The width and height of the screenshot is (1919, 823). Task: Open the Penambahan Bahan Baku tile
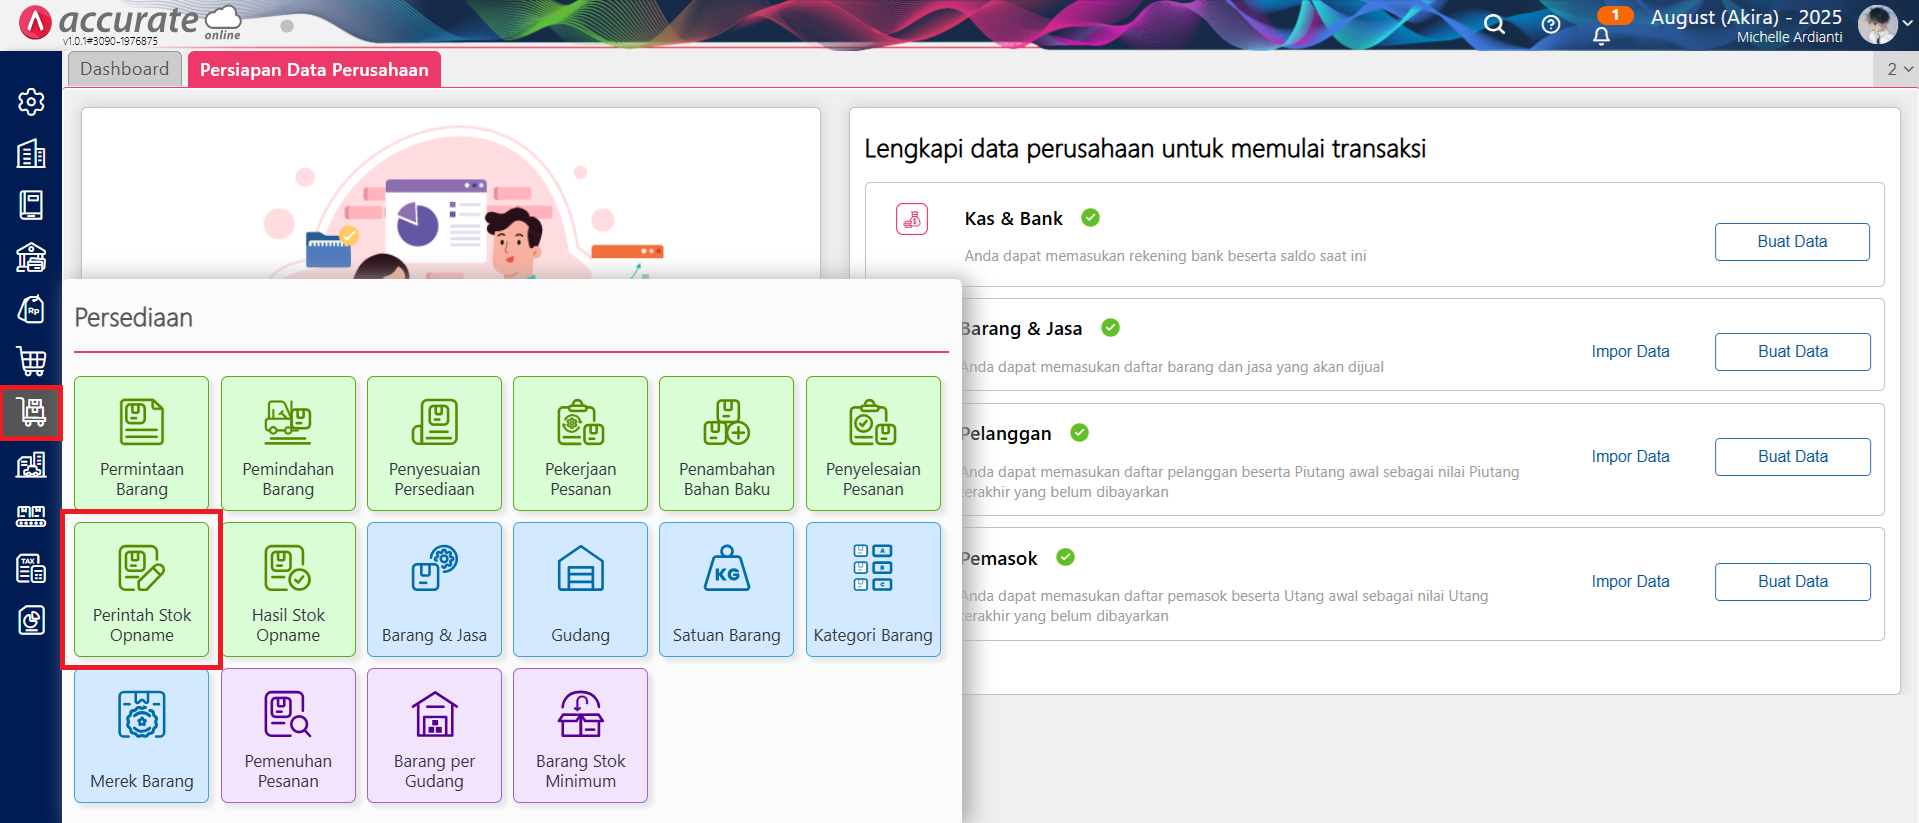pos(727,443)
